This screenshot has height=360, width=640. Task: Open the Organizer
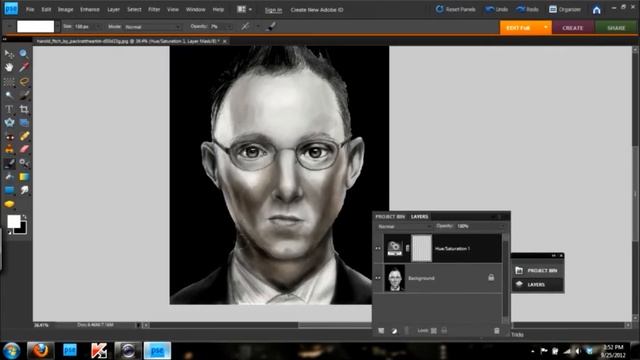(565, 9)
